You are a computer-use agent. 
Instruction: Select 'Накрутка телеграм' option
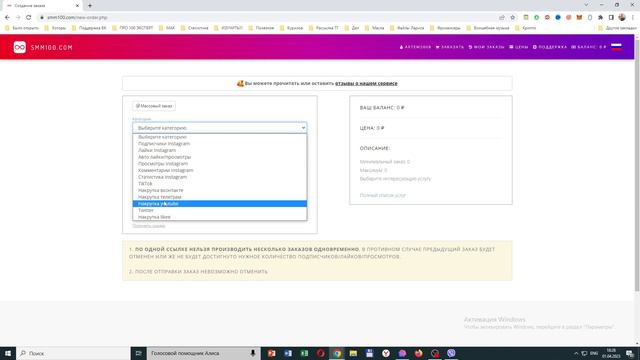click(220, 197)
